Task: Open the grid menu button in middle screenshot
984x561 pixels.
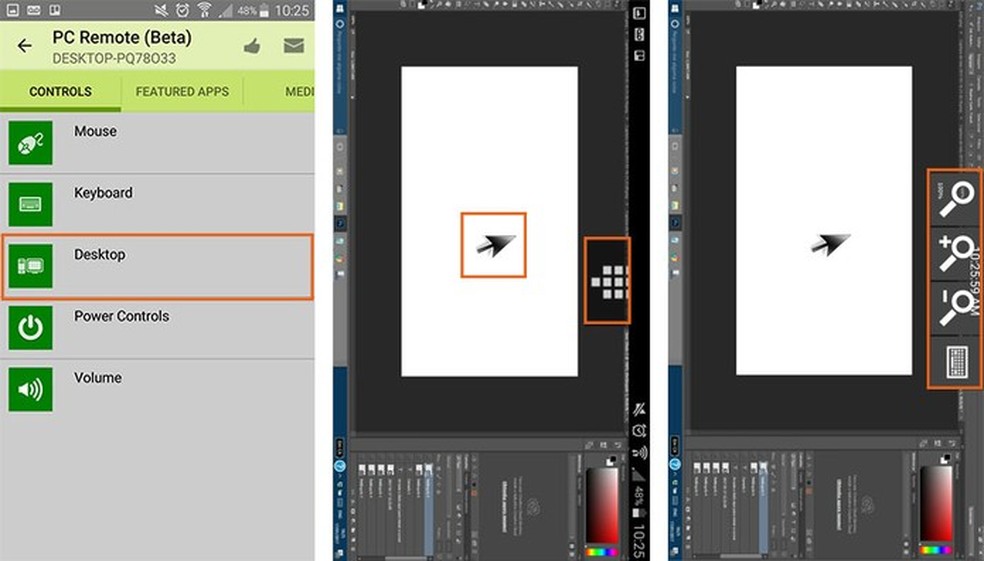Action: coord(607,280)
